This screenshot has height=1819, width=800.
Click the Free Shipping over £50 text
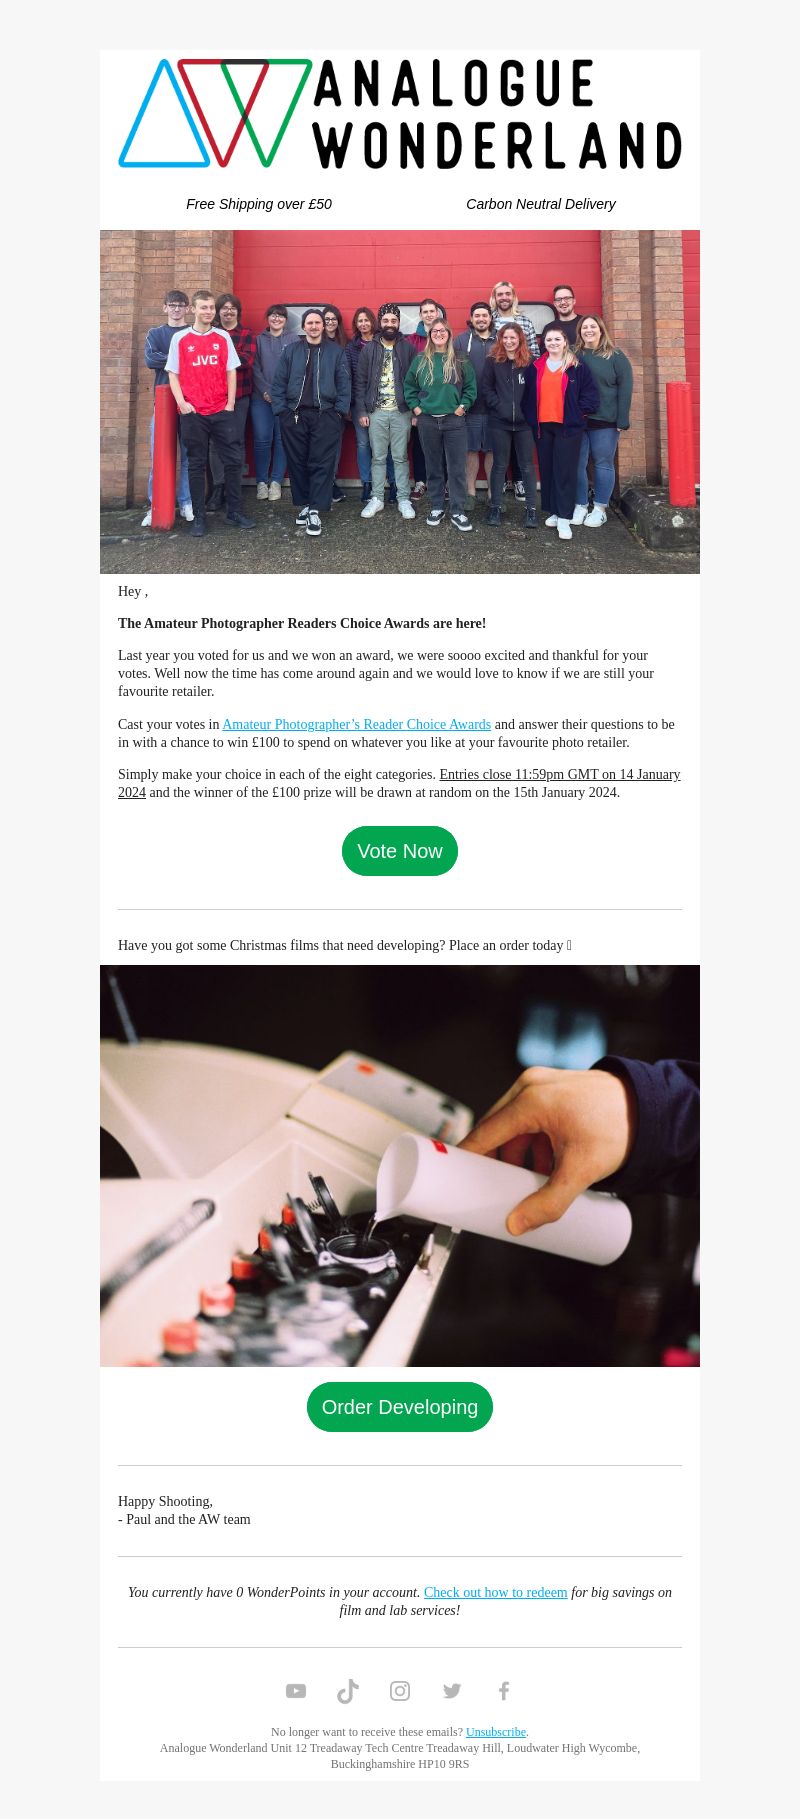[x=259, y=204]
